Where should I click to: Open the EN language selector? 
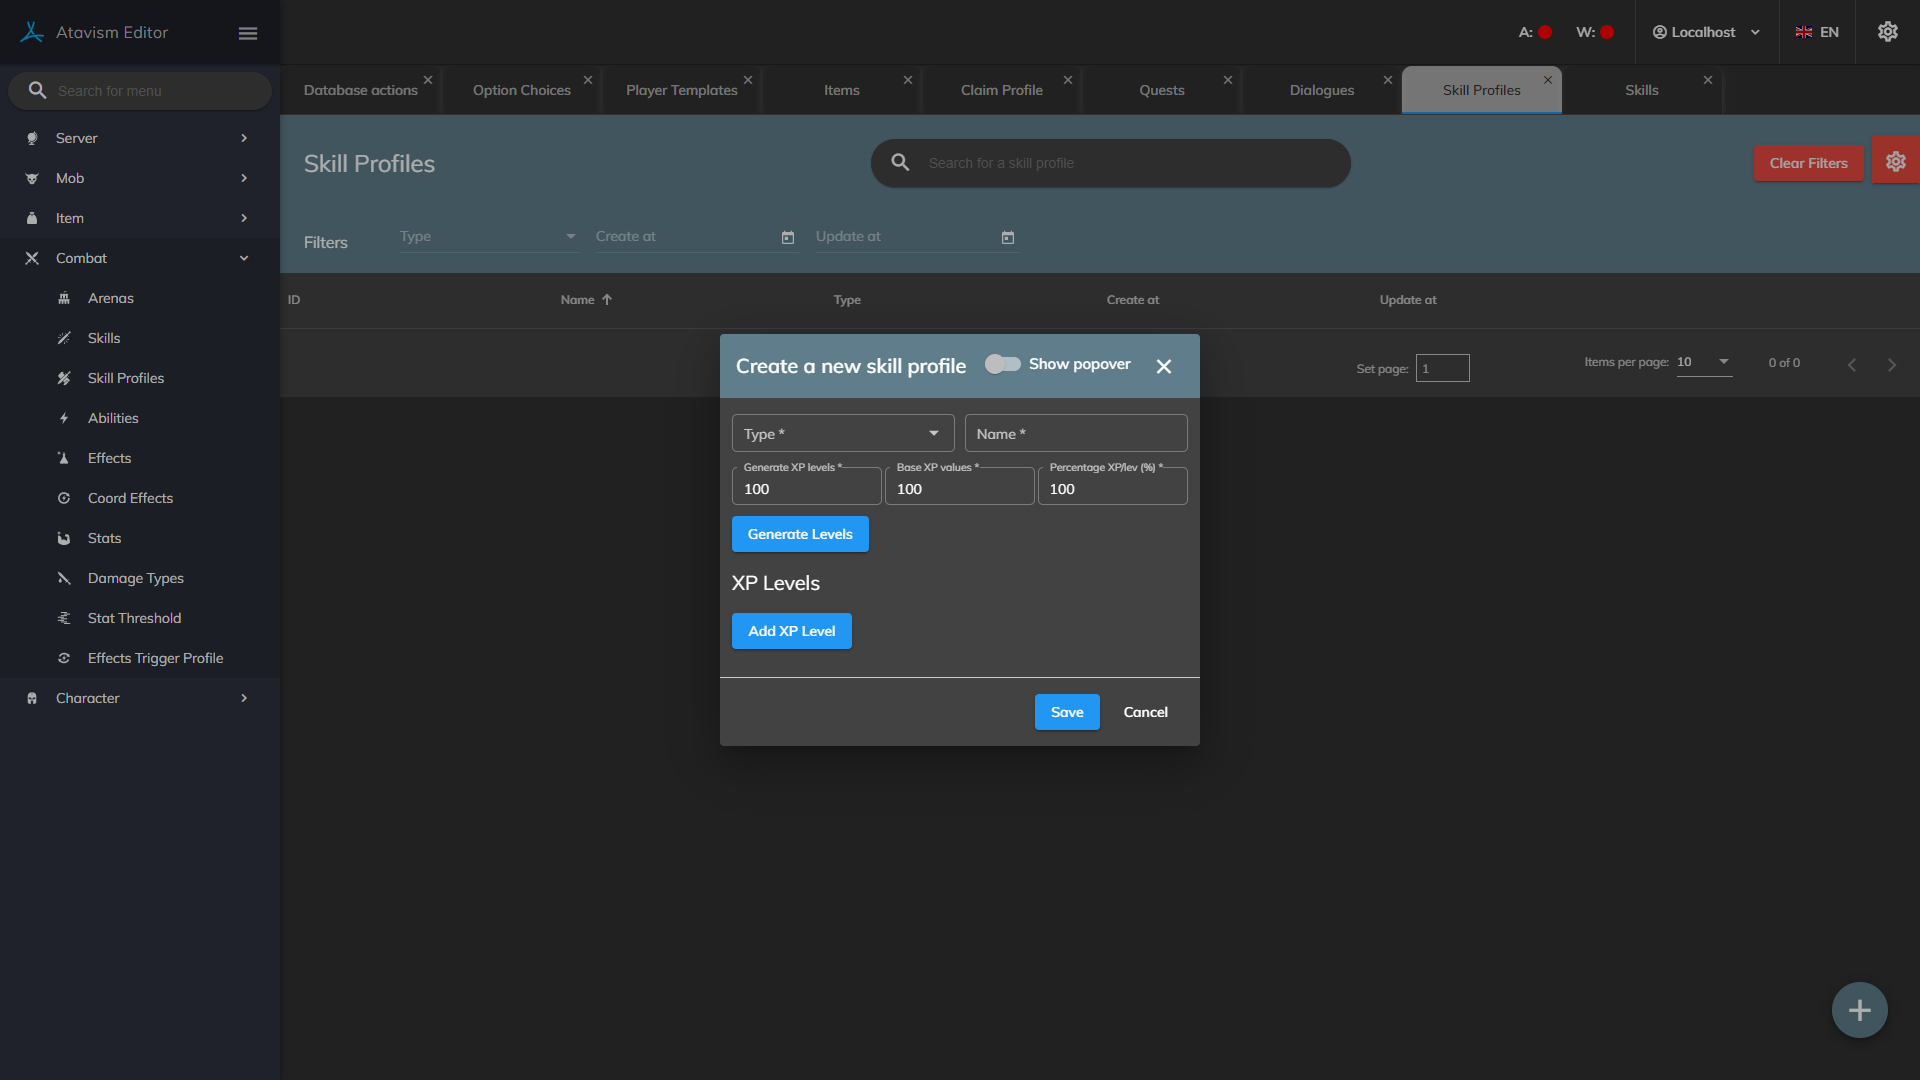pos(1817,32)
